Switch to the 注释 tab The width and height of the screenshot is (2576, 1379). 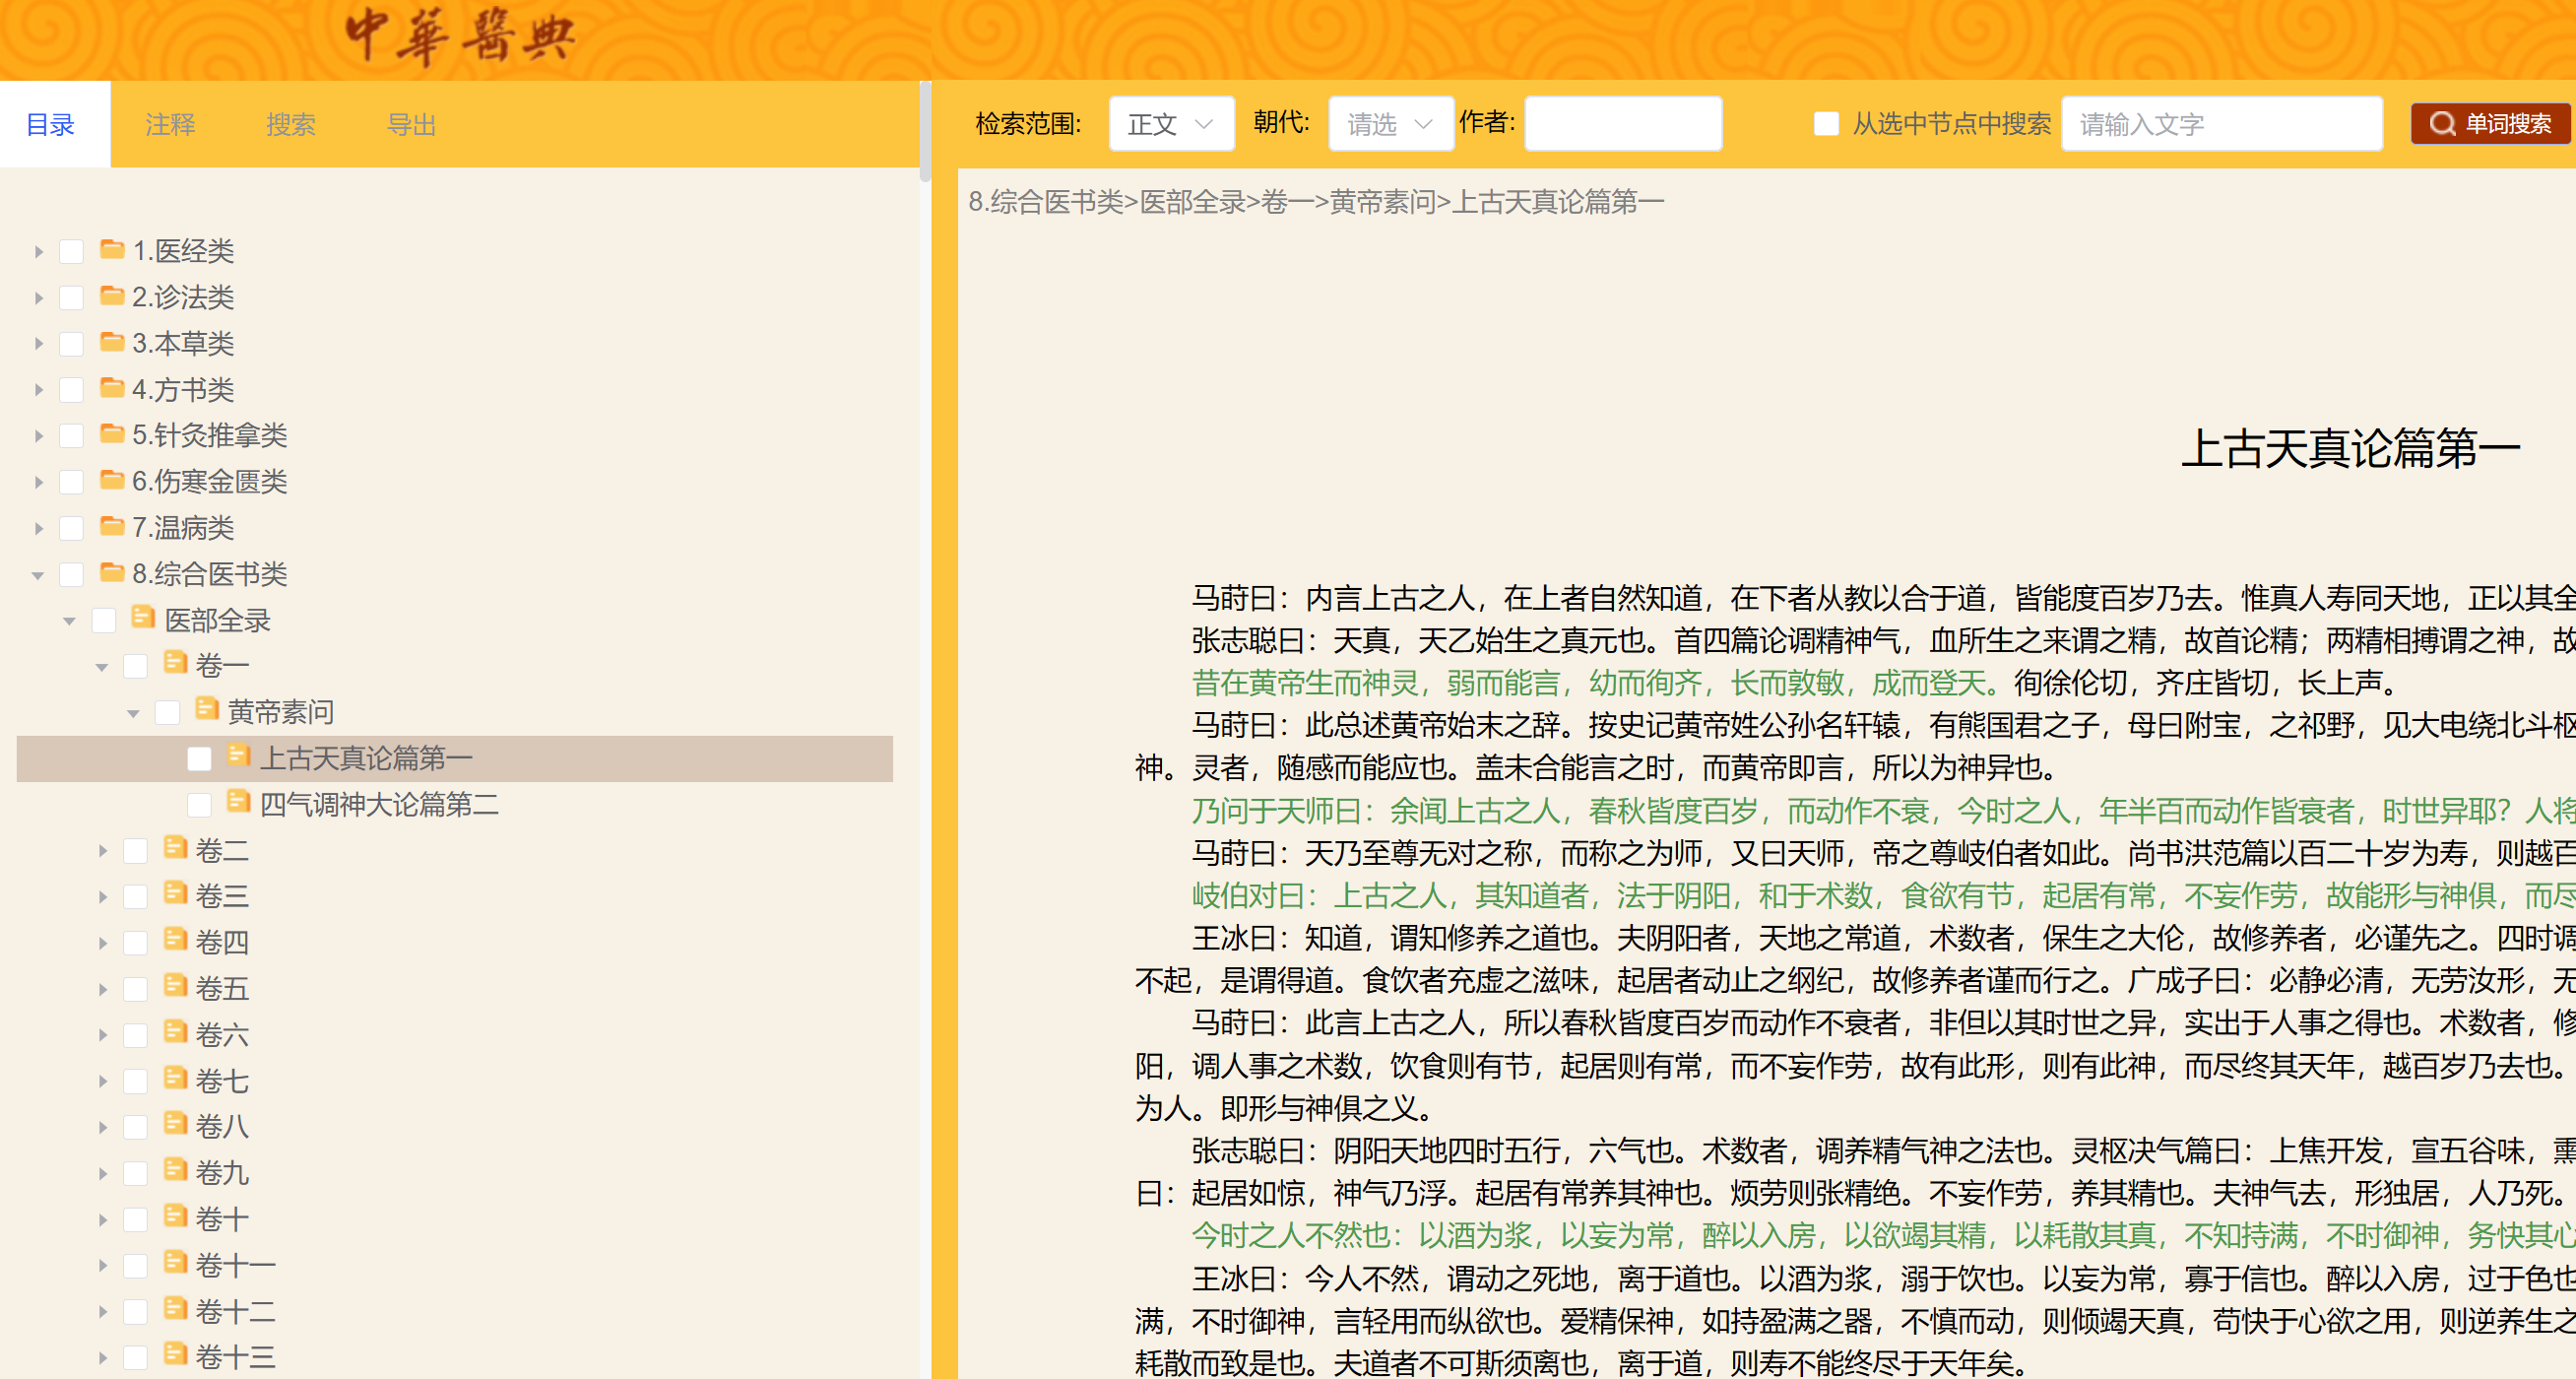tap(170, 125)
